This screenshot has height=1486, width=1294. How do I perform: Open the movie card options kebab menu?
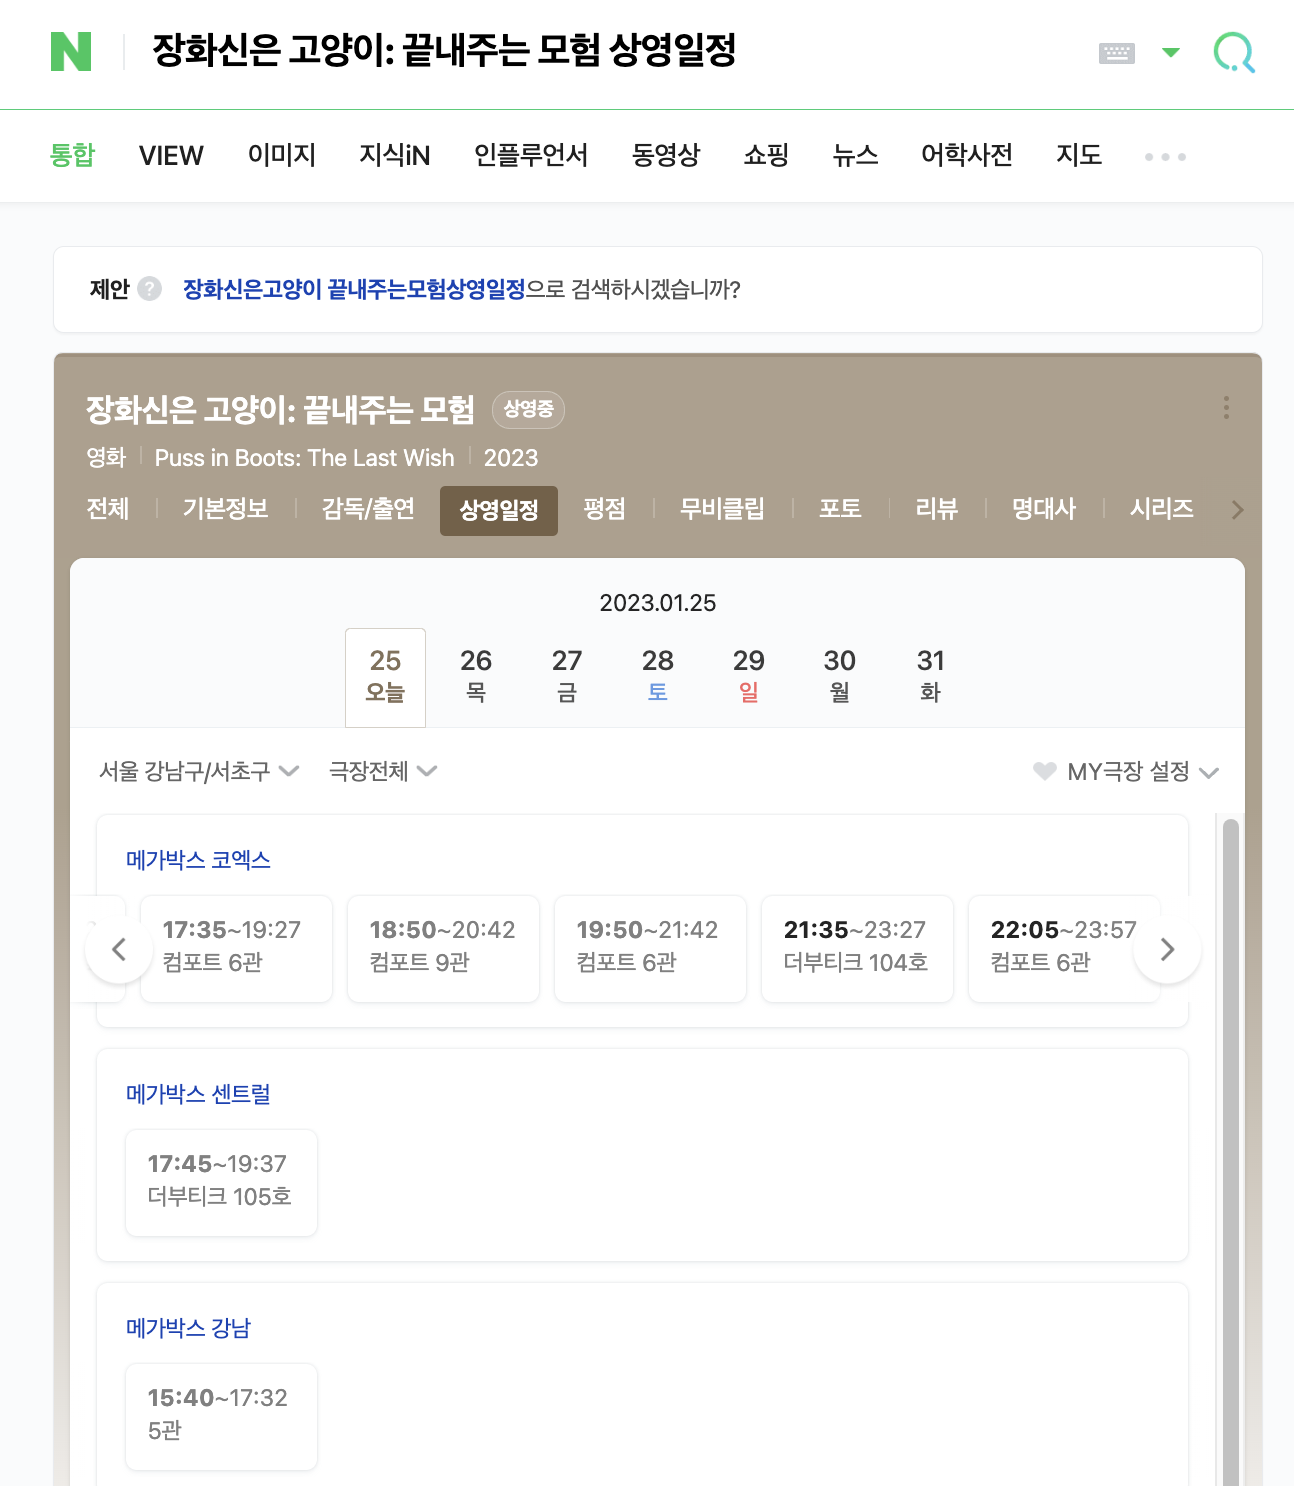[1226, 408]
